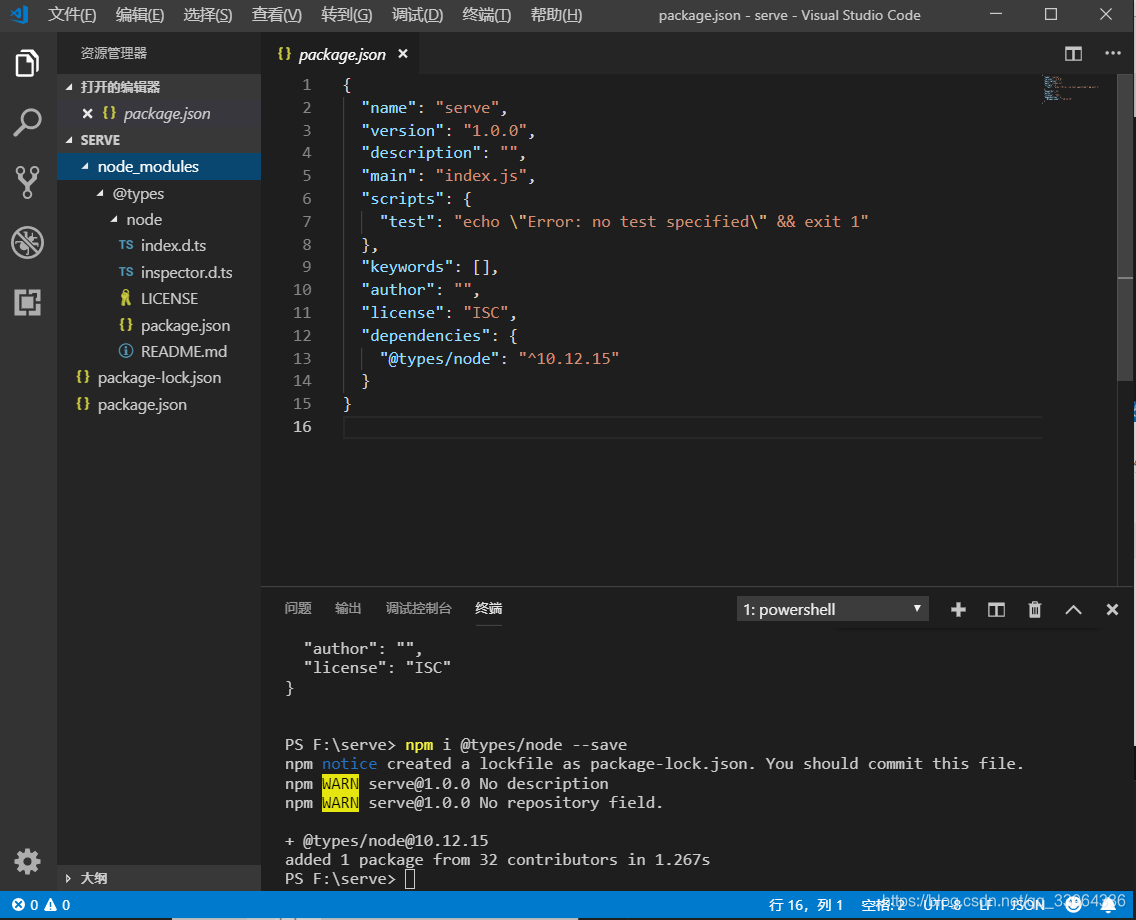The width and height of the screenshot is (1136, 920).
Task: Split the editor to the right
Action: point(1073,54)
